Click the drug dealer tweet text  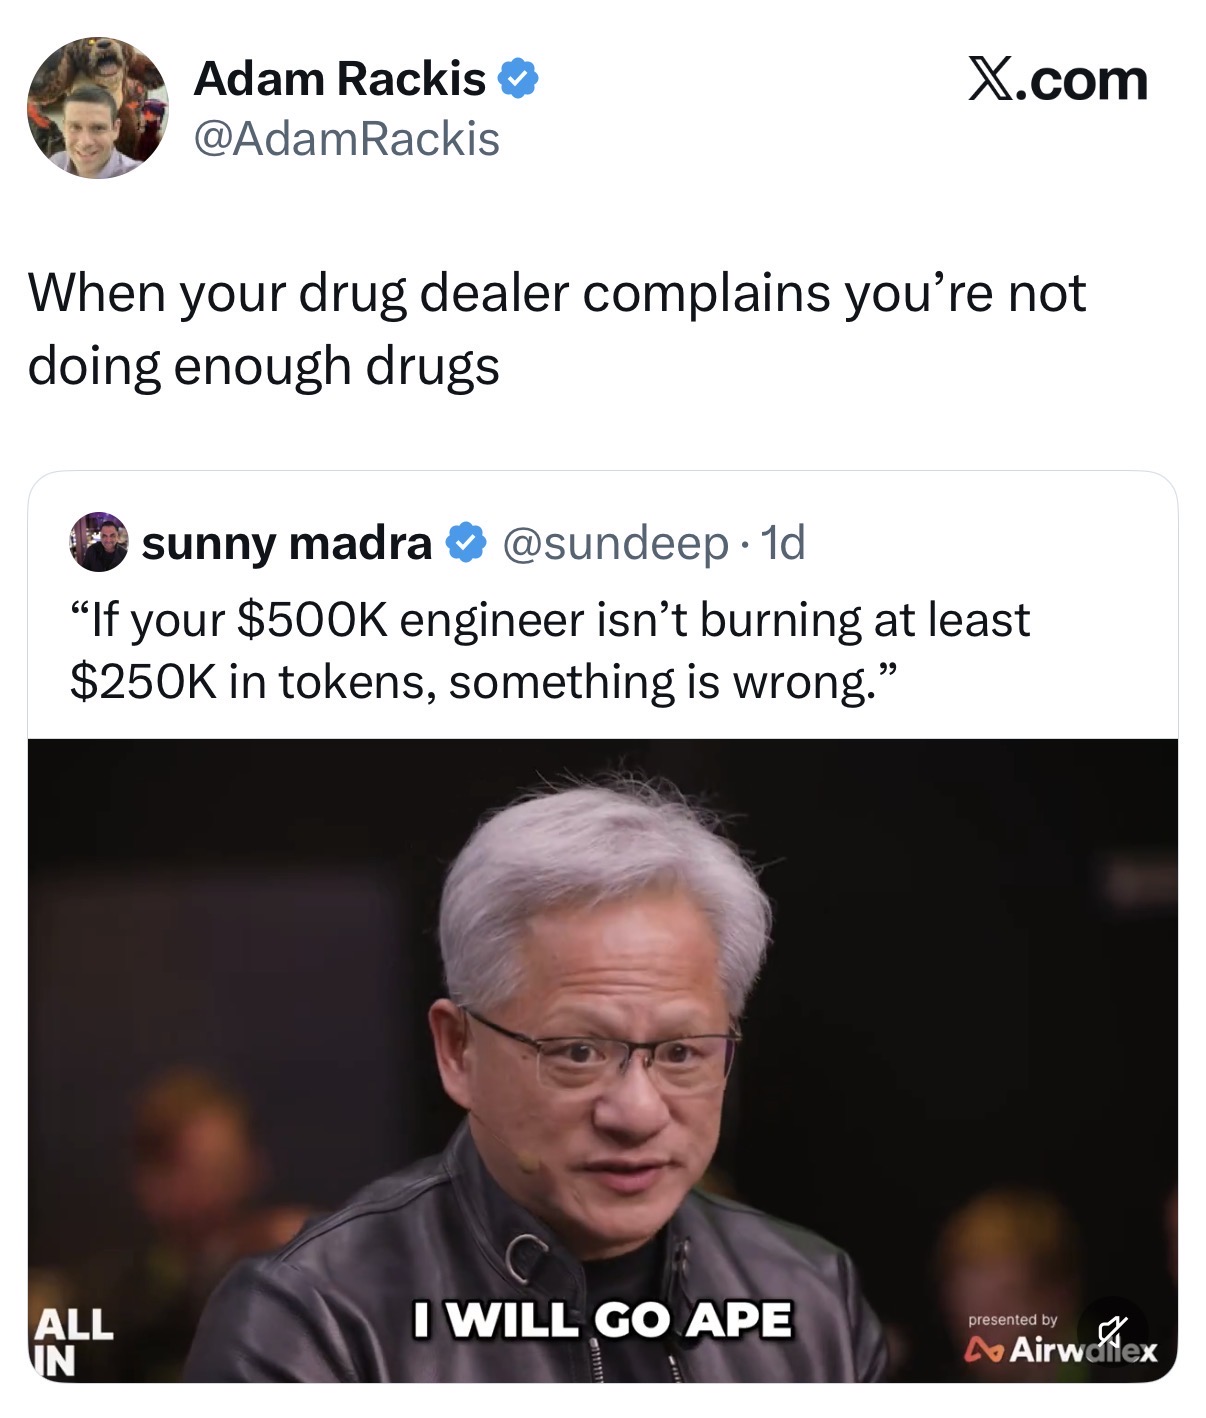click(x=556, y=329)
